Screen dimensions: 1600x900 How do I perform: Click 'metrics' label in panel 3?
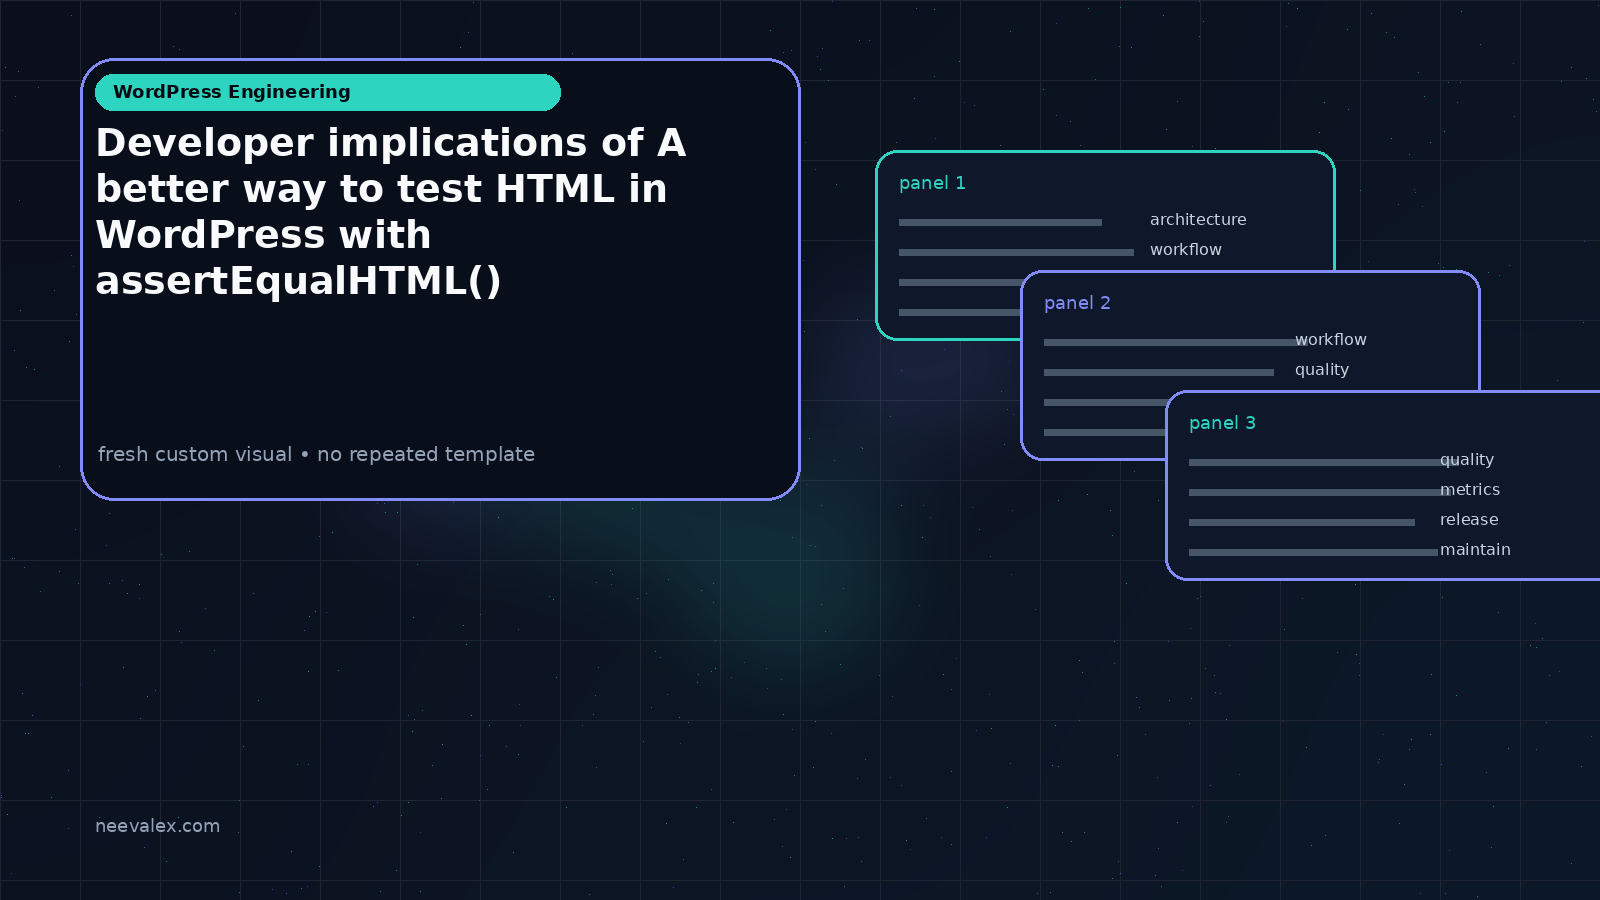[x=1470, y=489]
